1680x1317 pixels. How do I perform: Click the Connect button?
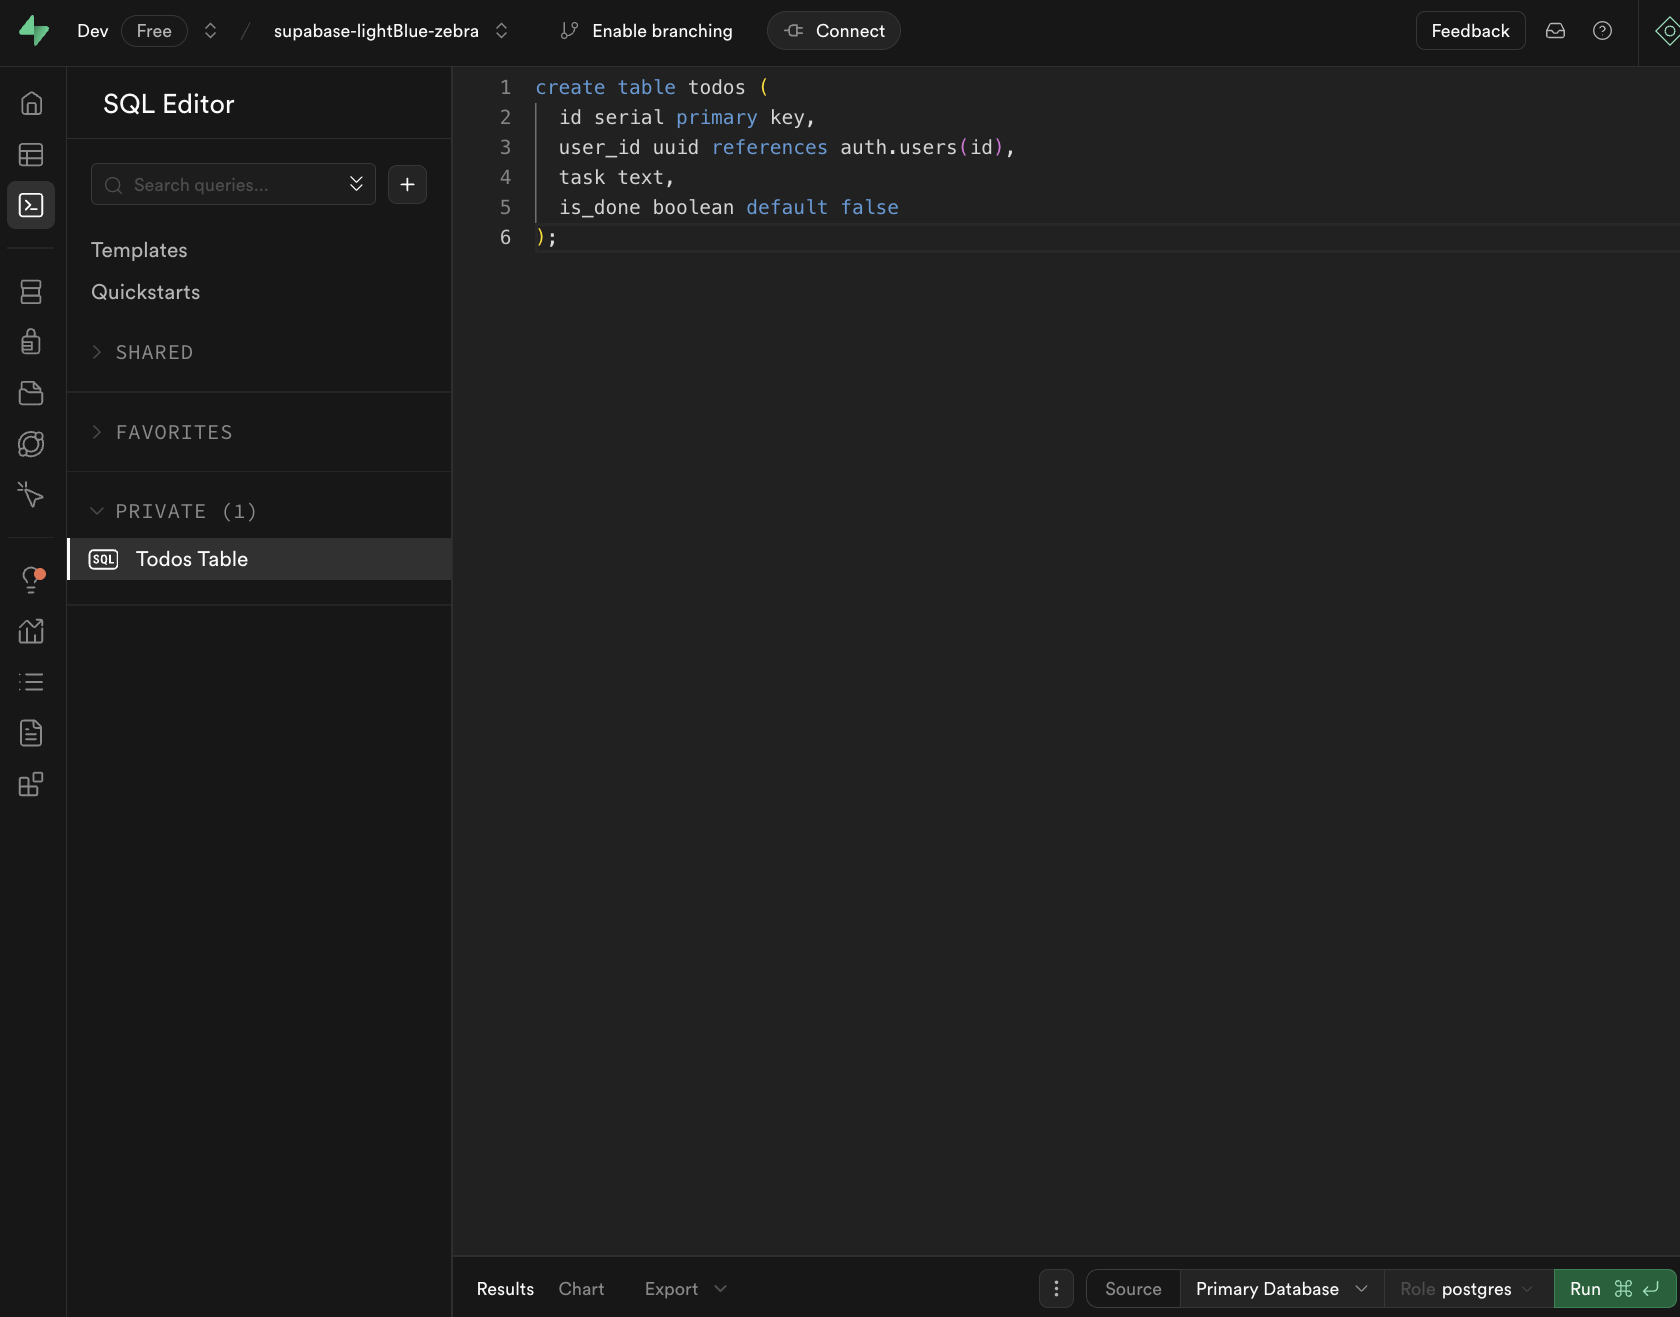click(833, 31)
